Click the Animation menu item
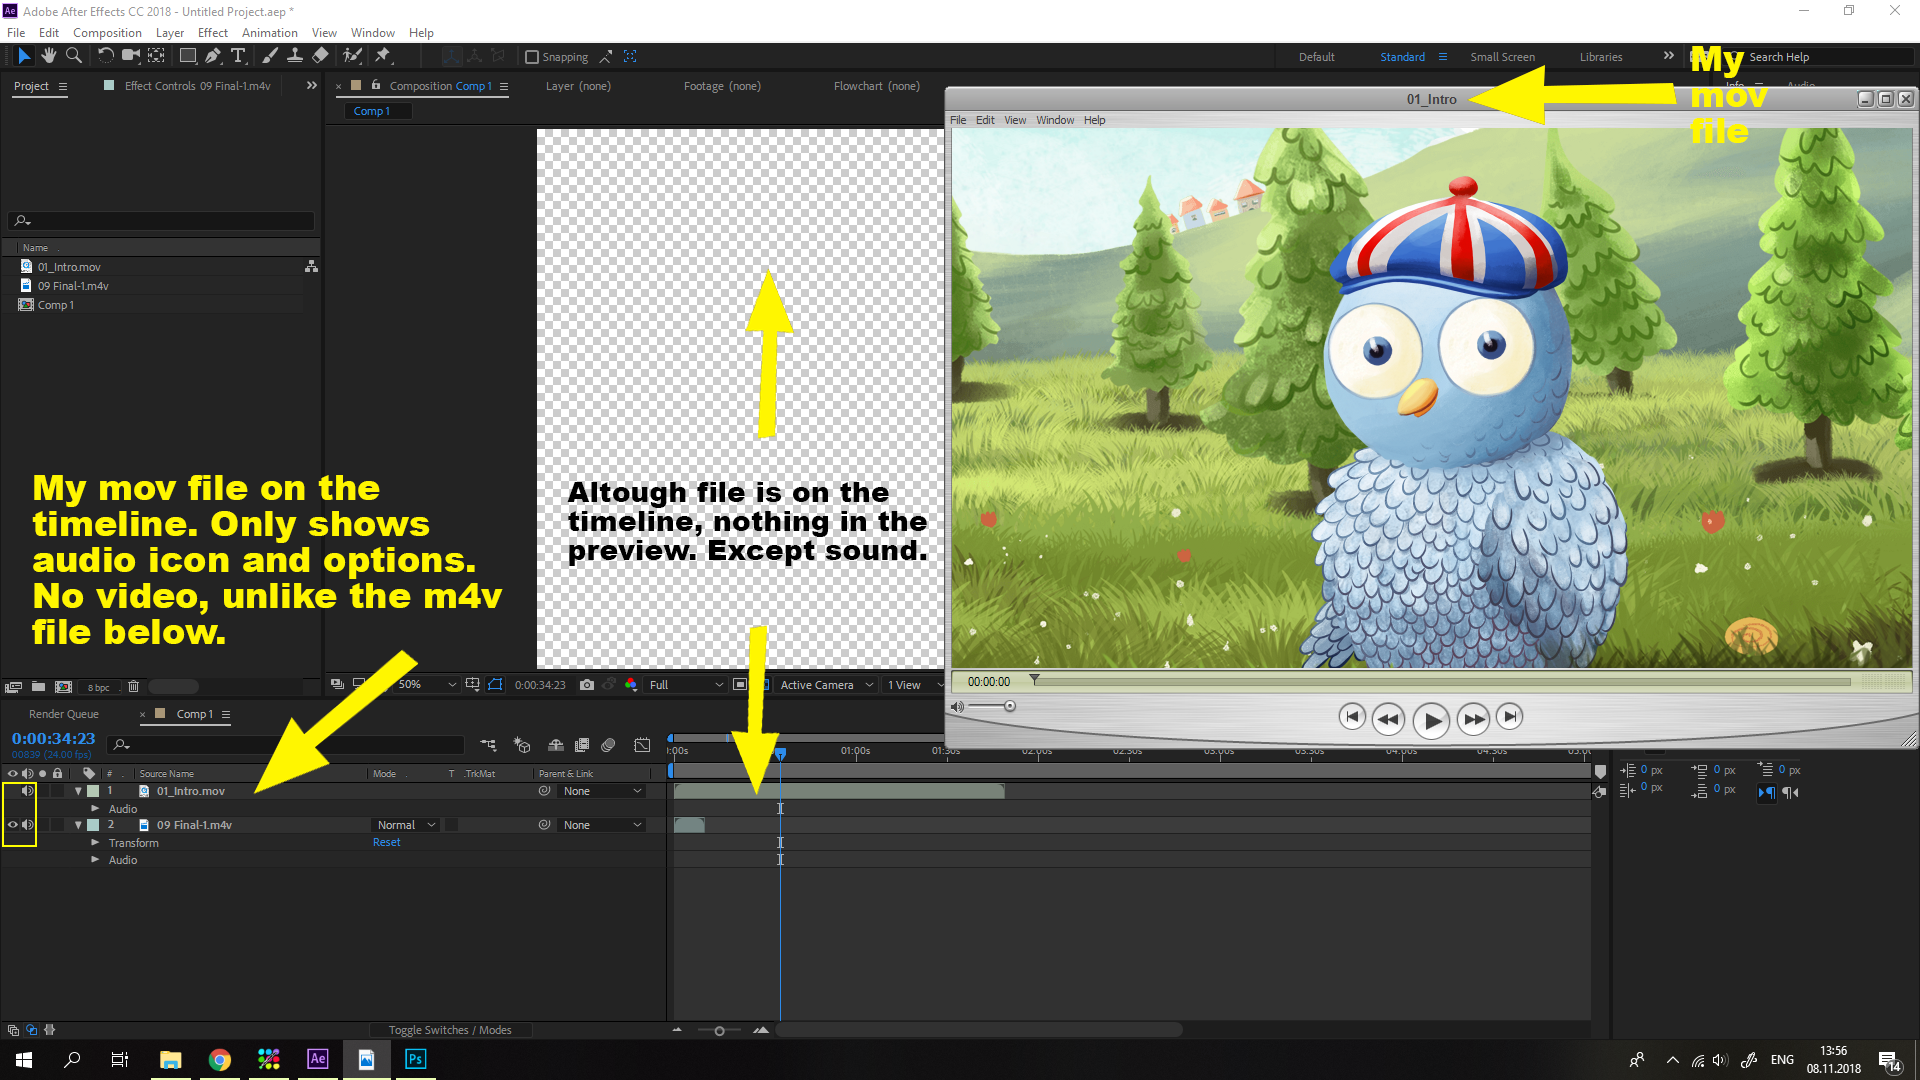1920x1080 pixels. [x=268, y=33]
